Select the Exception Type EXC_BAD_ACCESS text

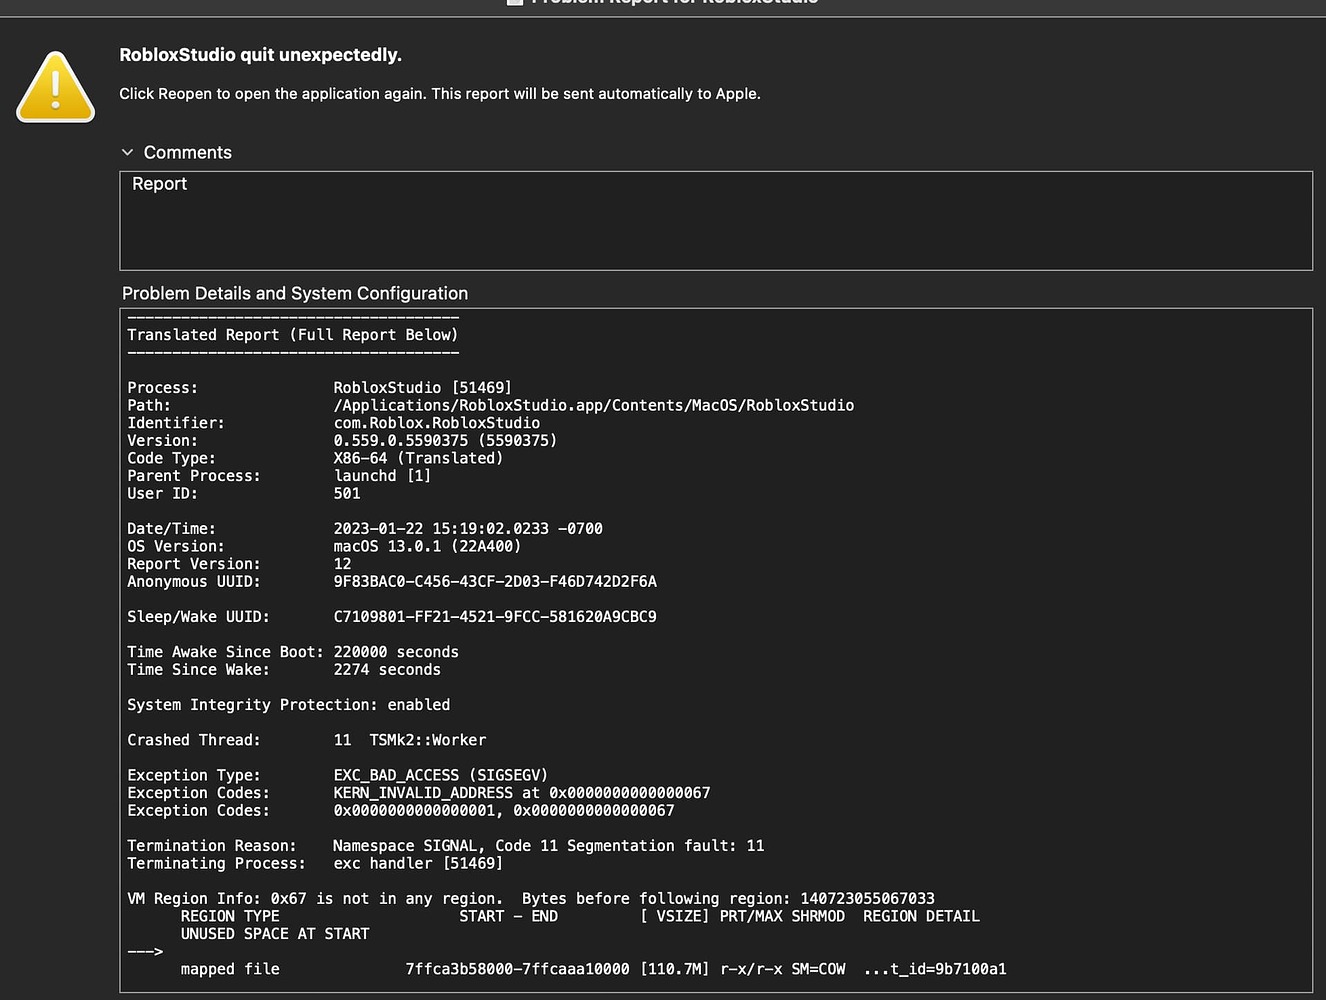440,775
